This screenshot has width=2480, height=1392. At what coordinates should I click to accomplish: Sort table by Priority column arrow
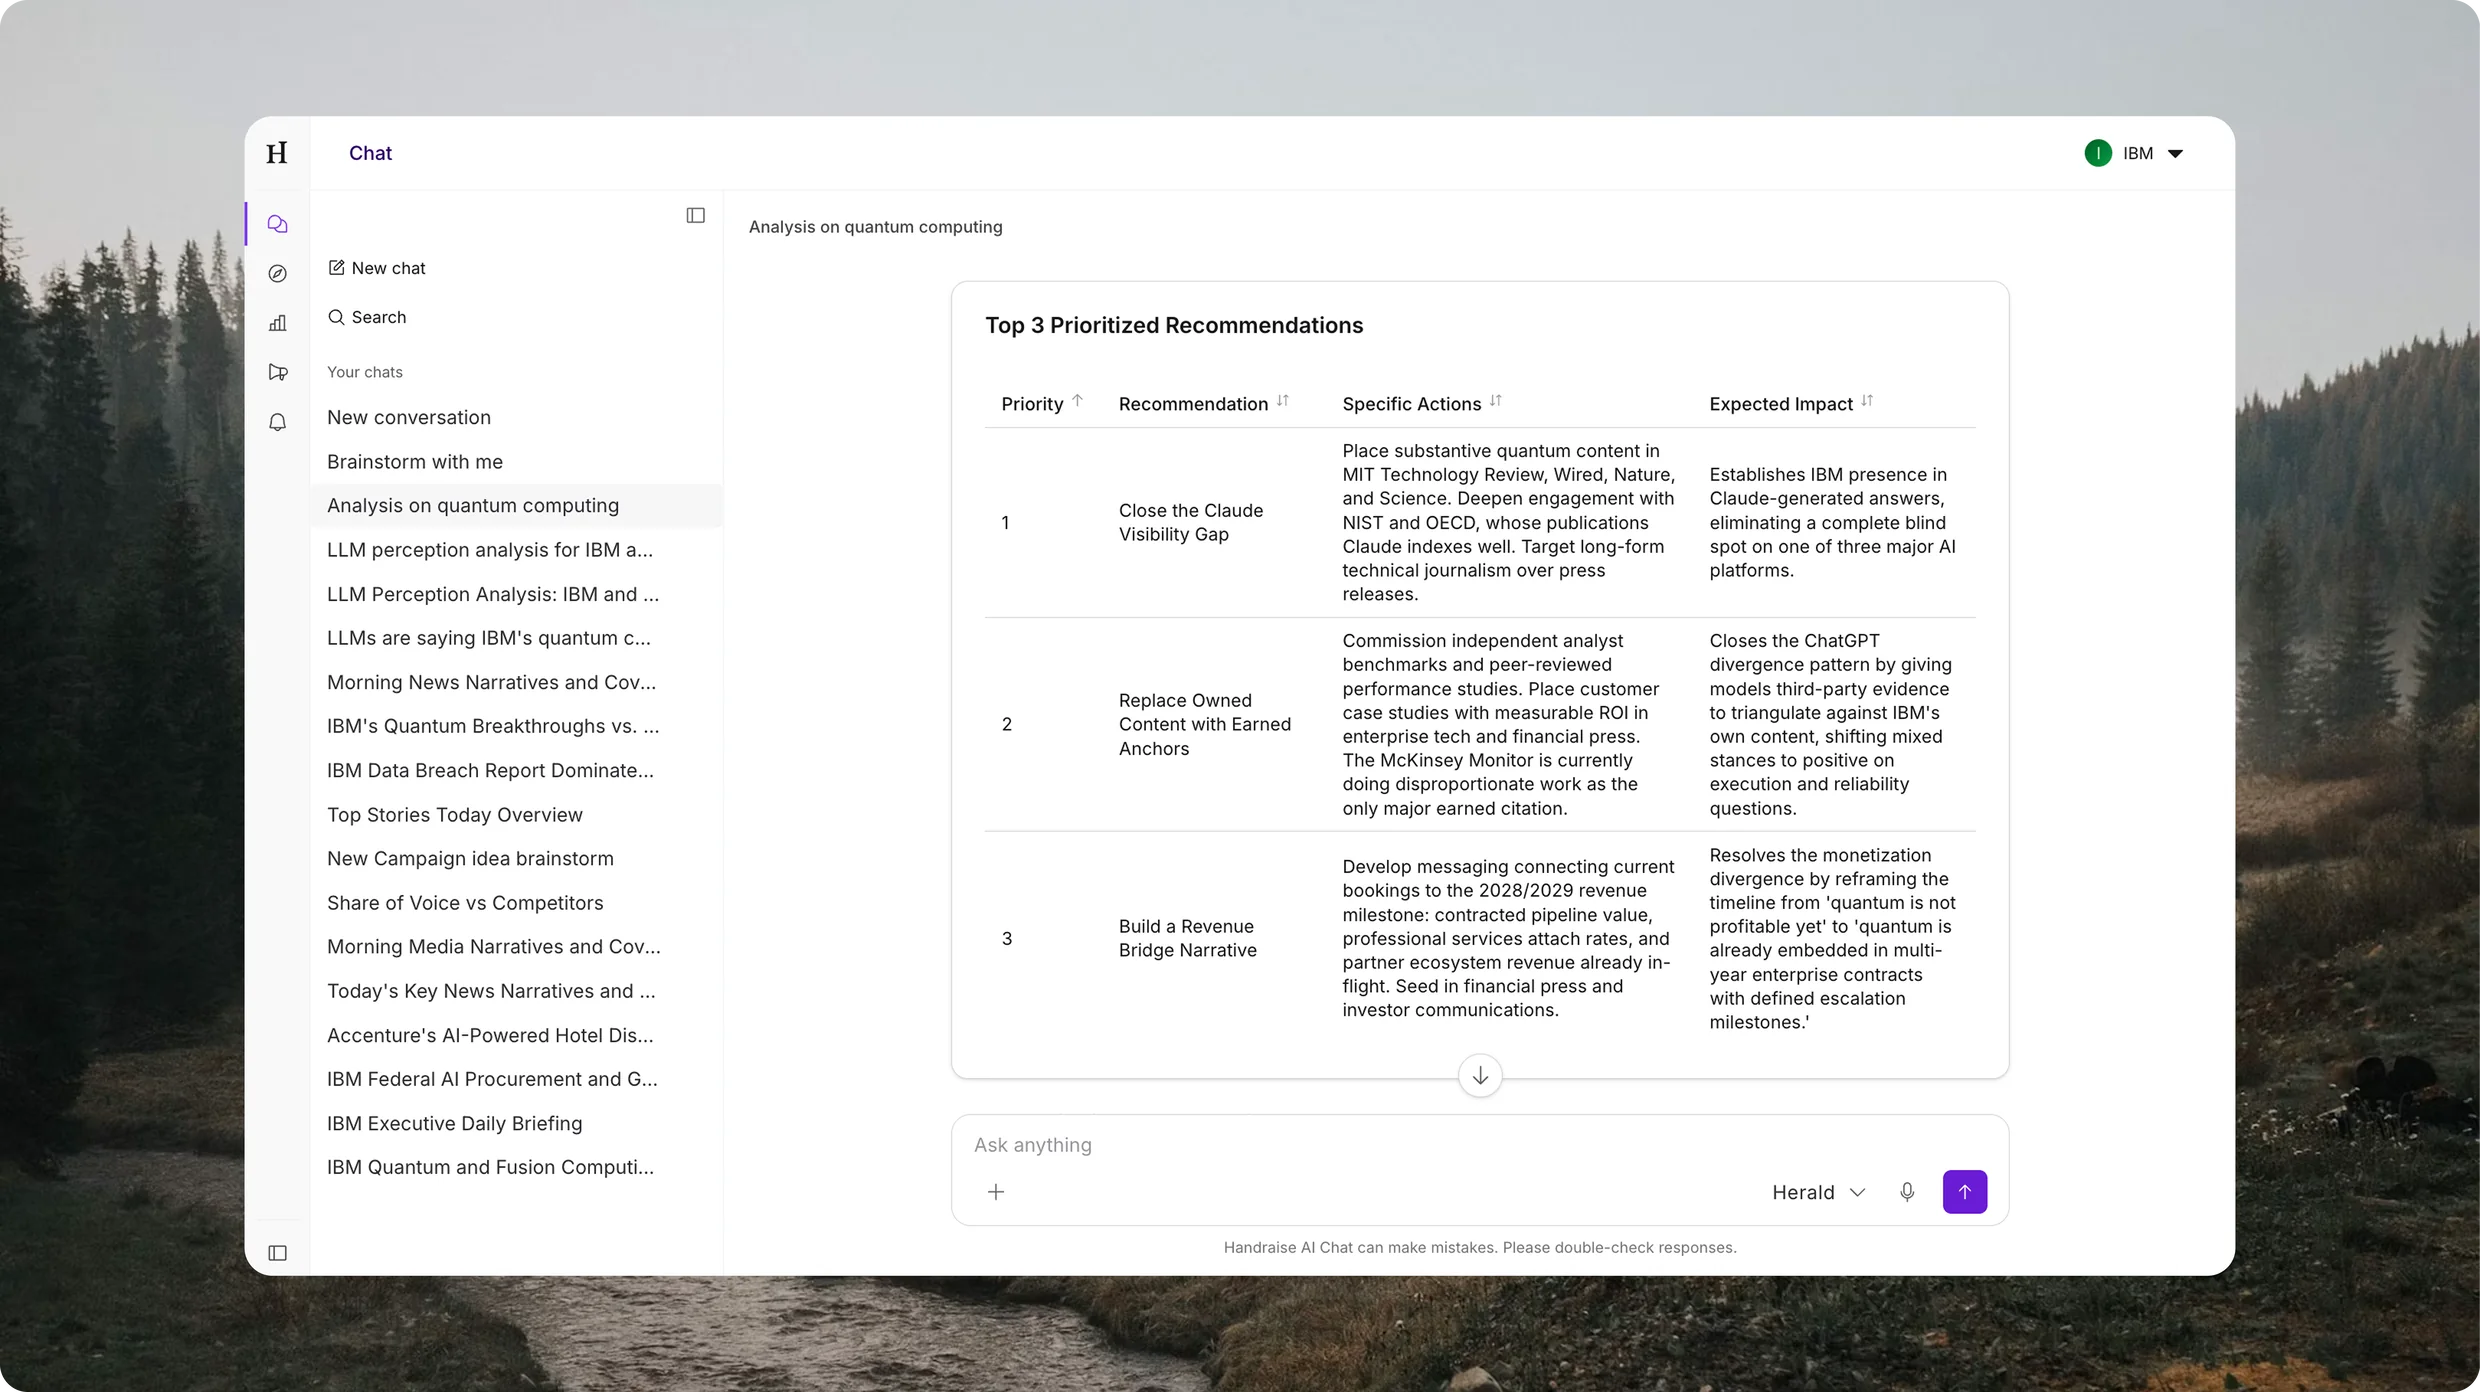point(1077,401)
